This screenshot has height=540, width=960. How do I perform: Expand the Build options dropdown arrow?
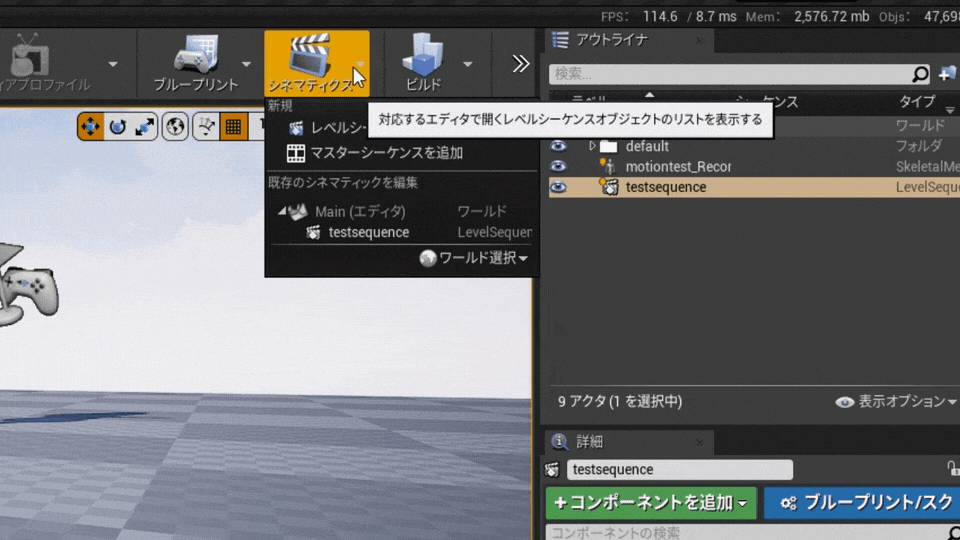468,64
